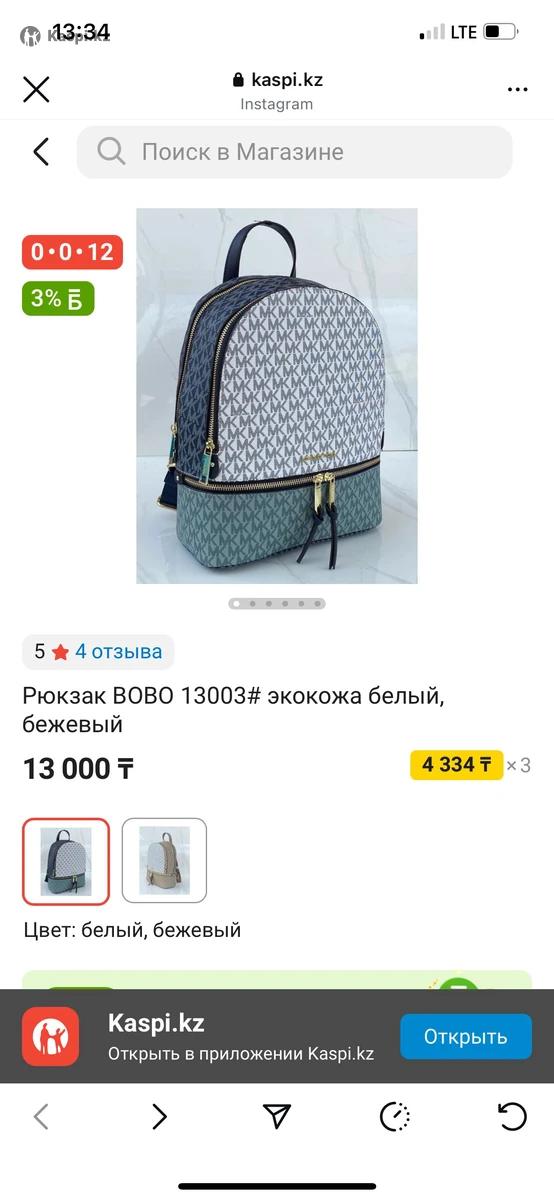Tap the red star rating icon
This screenshot has width=554, height=1200.
pos(60,652)
